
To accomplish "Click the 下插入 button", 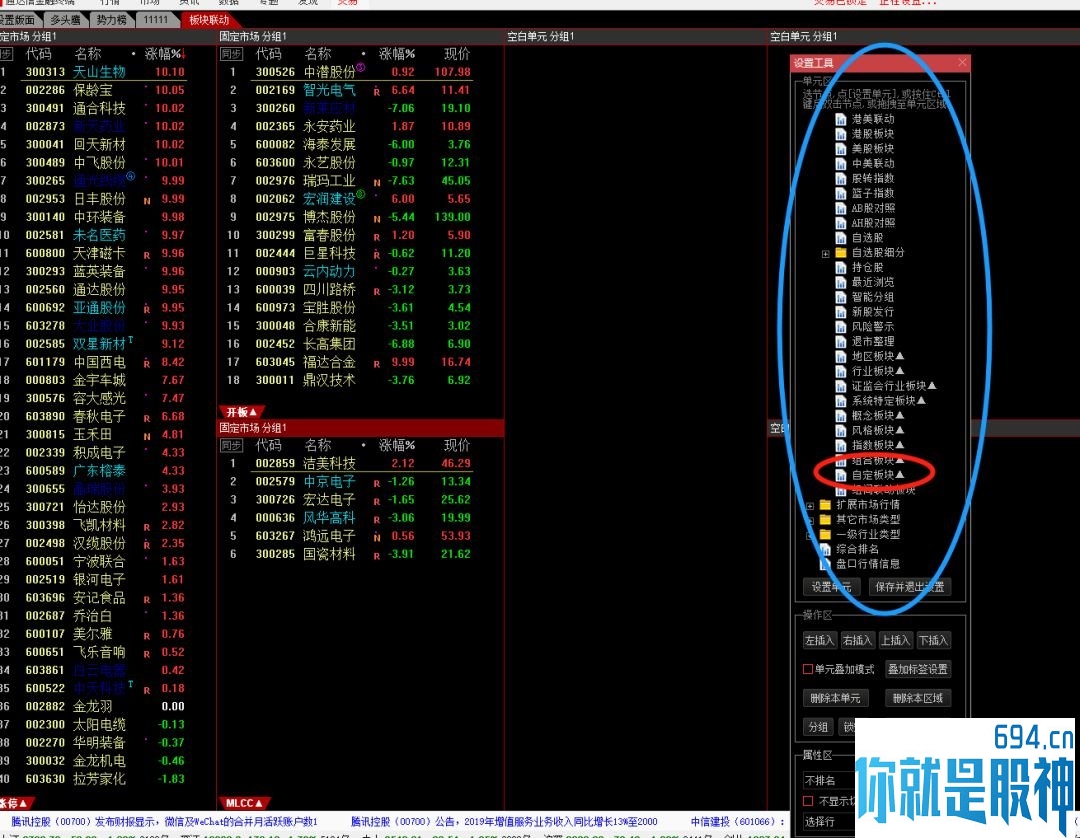I will pos(933,640).
